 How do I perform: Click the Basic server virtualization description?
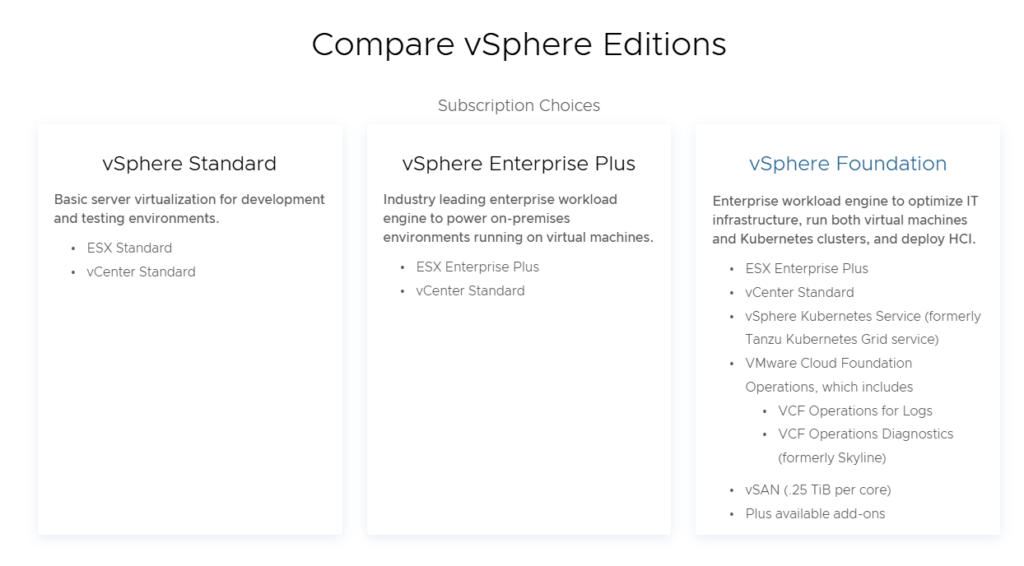(x=189, y=209)
